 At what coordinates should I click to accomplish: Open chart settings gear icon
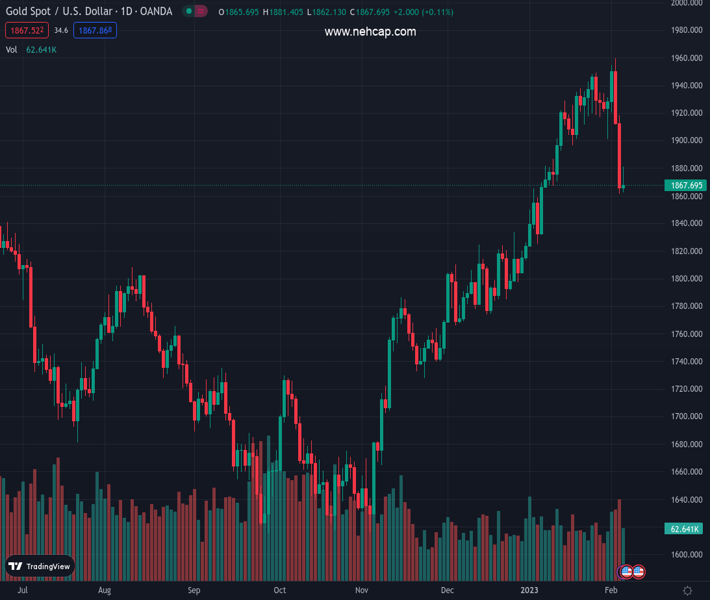point(687,591)
